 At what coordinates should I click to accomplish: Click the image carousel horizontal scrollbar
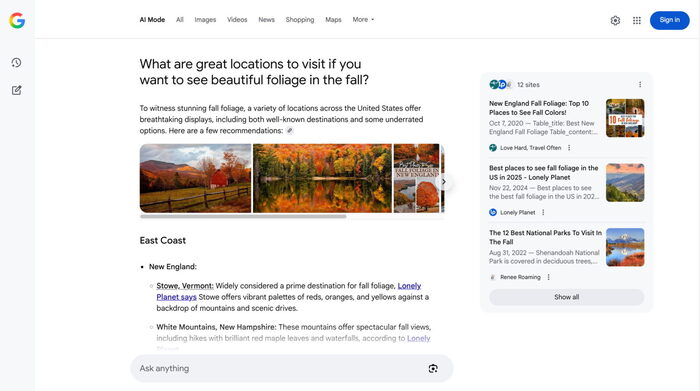(243, 216)
